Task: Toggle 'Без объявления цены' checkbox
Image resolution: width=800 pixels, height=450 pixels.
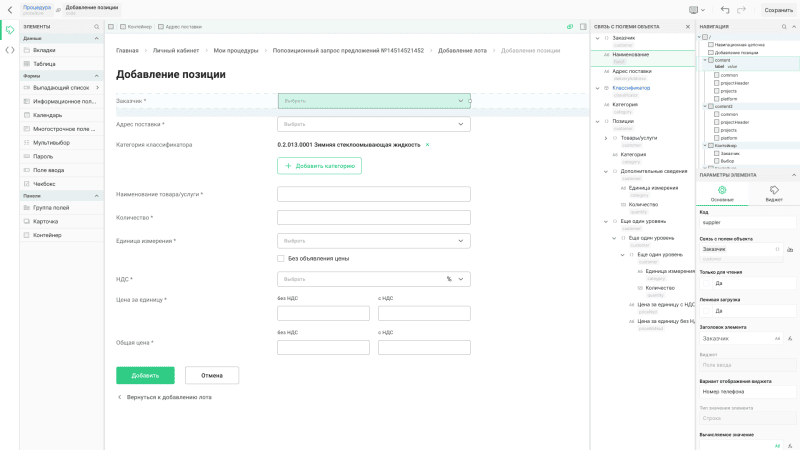Action: pos(281,258)
